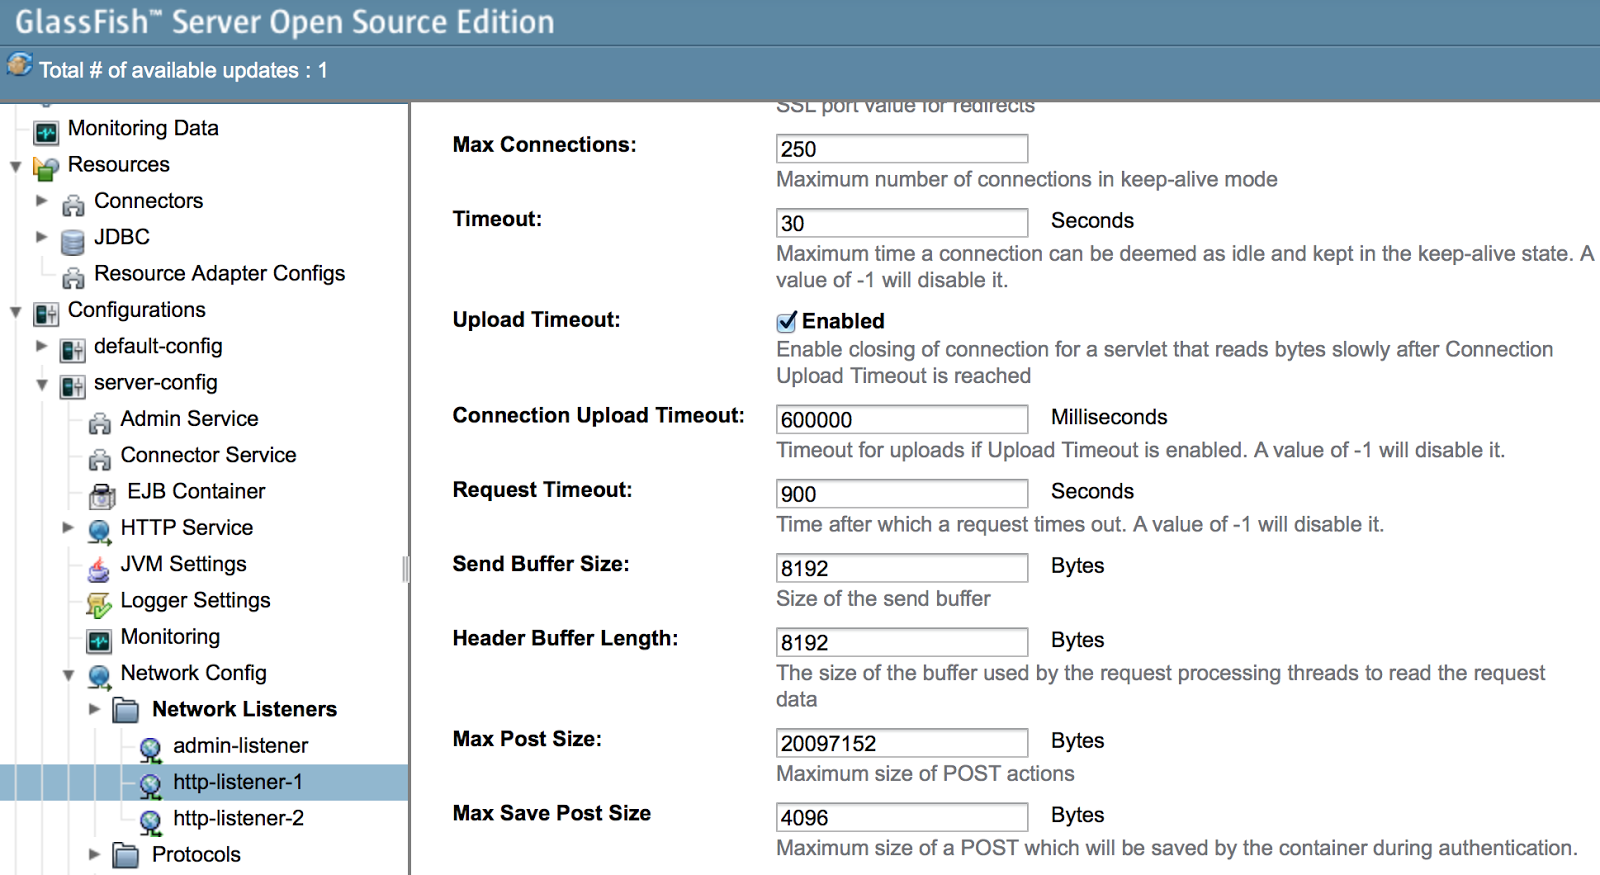Open Logger Settings page

coord(195,600)
